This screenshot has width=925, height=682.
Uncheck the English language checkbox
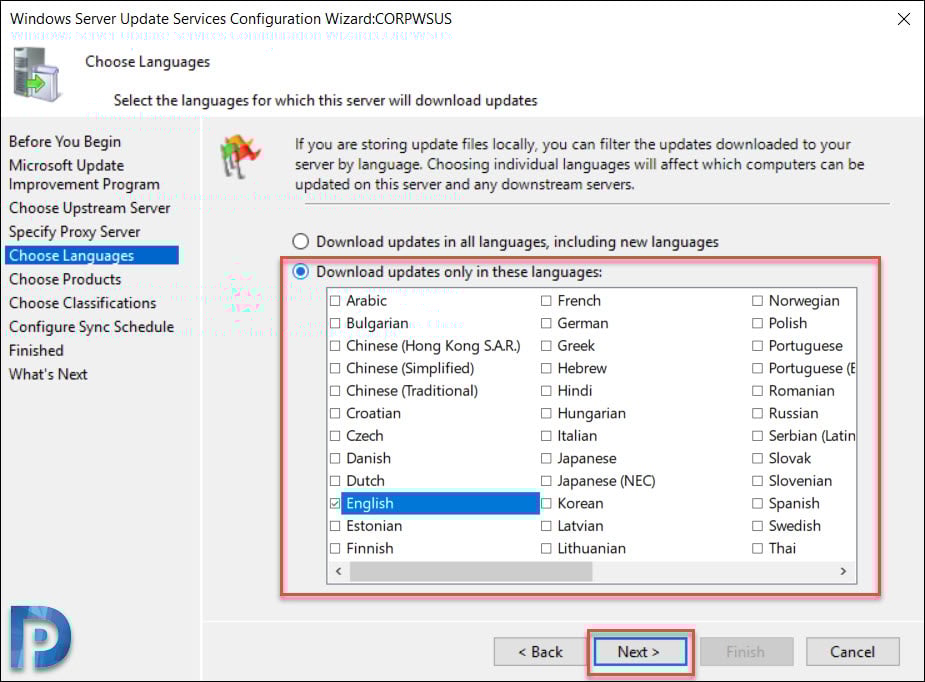(x=335, y=503)
